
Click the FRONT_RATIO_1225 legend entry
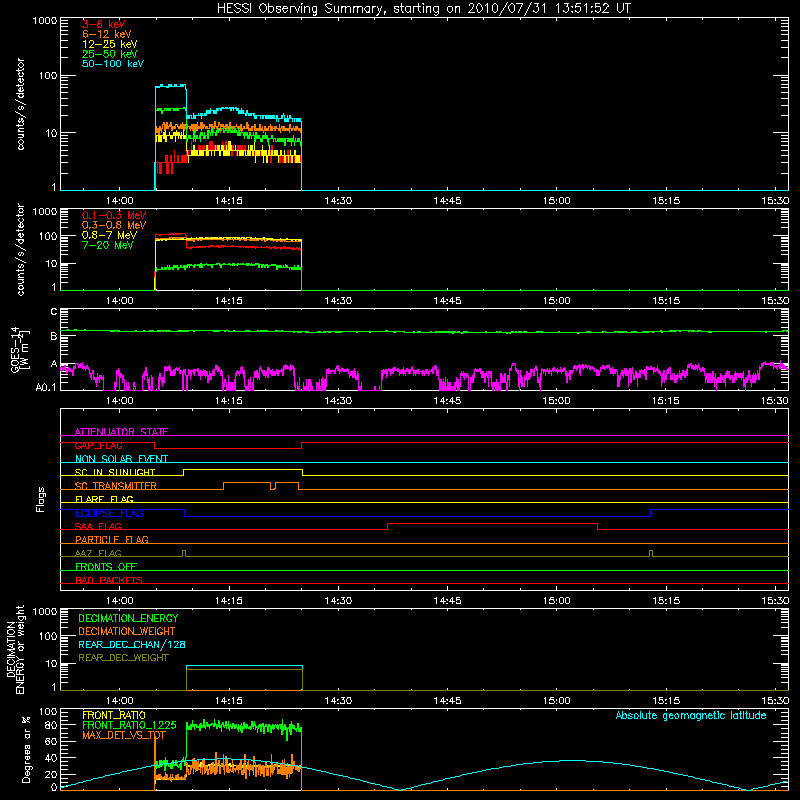[129, 725]
